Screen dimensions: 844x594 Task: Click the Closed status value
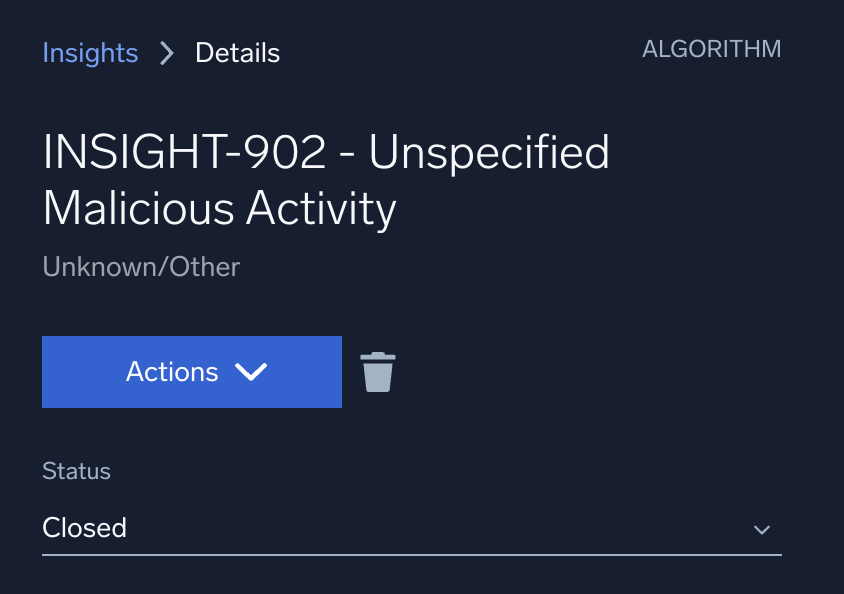click(85, 528)
